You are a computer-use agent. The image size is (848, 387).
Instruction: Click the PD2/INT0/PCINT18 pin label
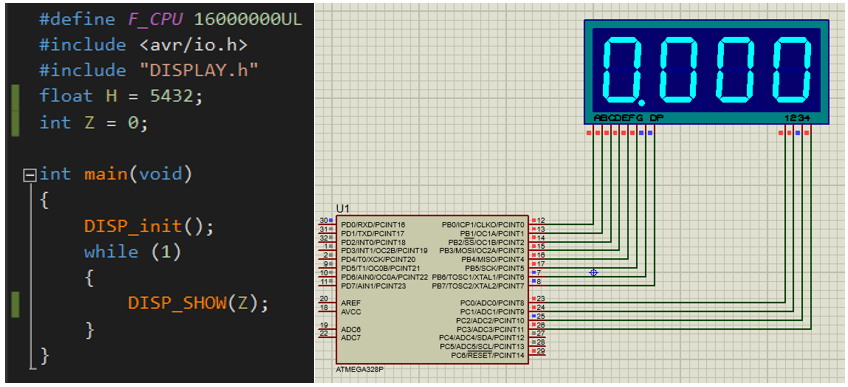tap(373, 242)
